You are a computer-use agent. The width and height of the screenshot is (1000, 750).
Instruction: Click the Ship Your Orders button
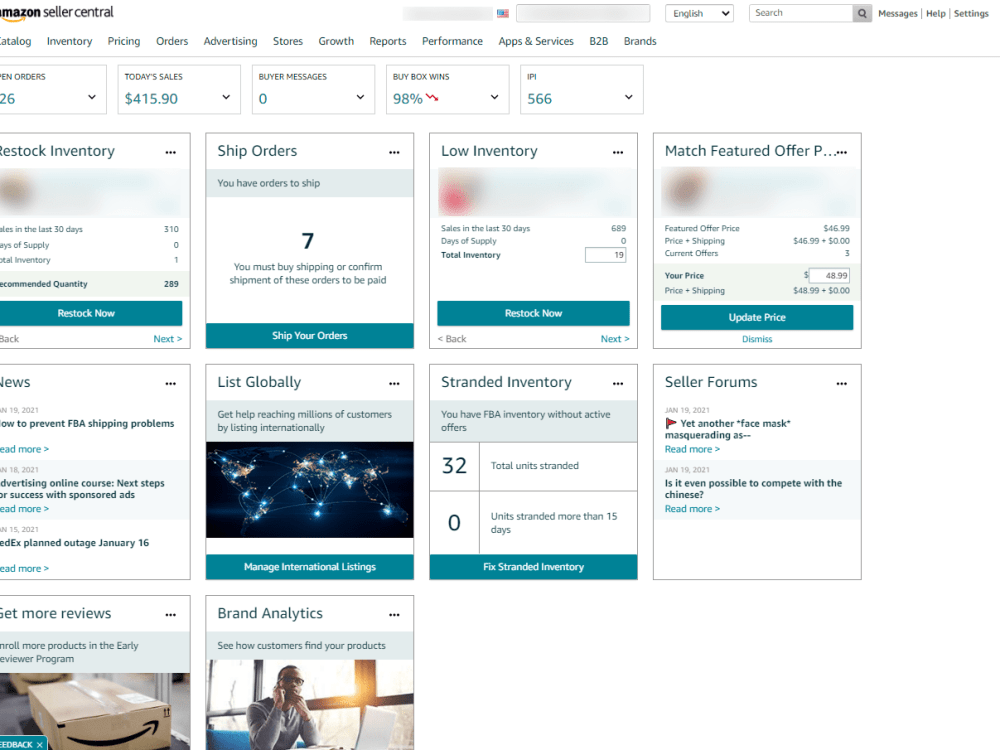(309, 335)
